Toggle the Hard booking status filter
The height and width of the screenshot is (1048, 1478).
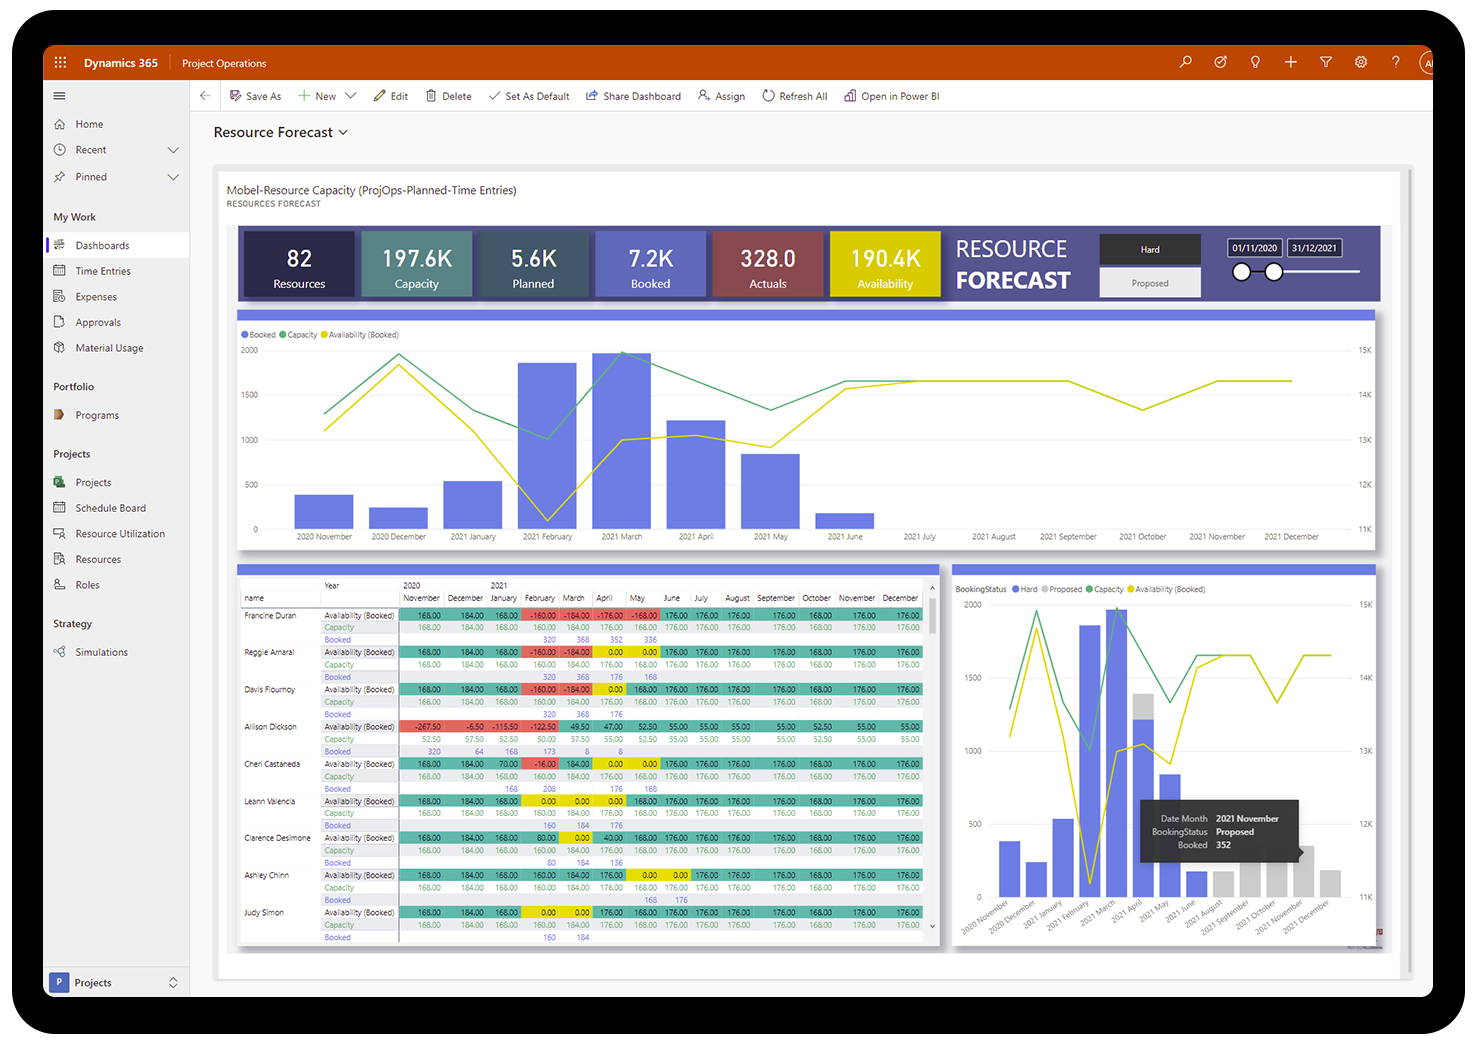point(1149,249)
